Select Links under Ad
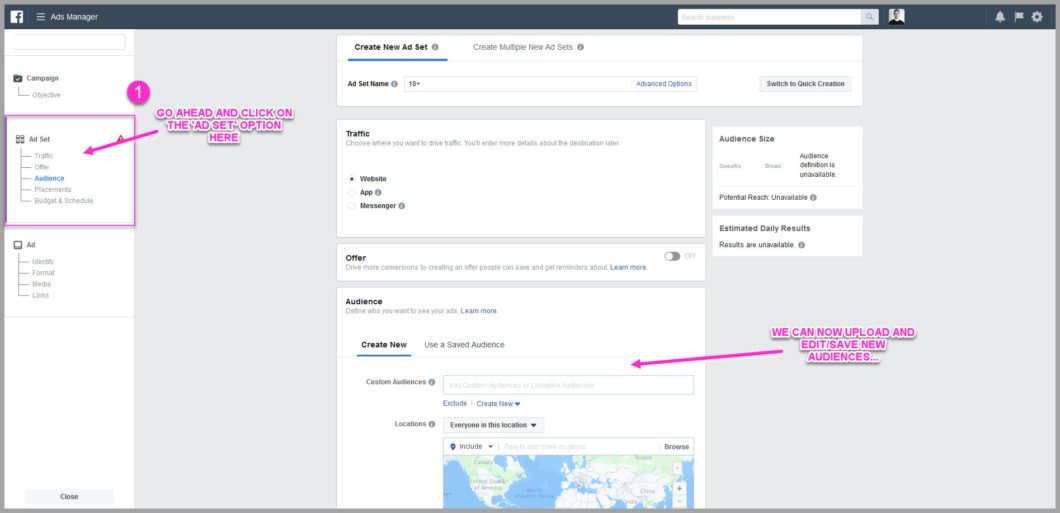The height and width of the screenshot is (513, 1060). tap(41, 295)
